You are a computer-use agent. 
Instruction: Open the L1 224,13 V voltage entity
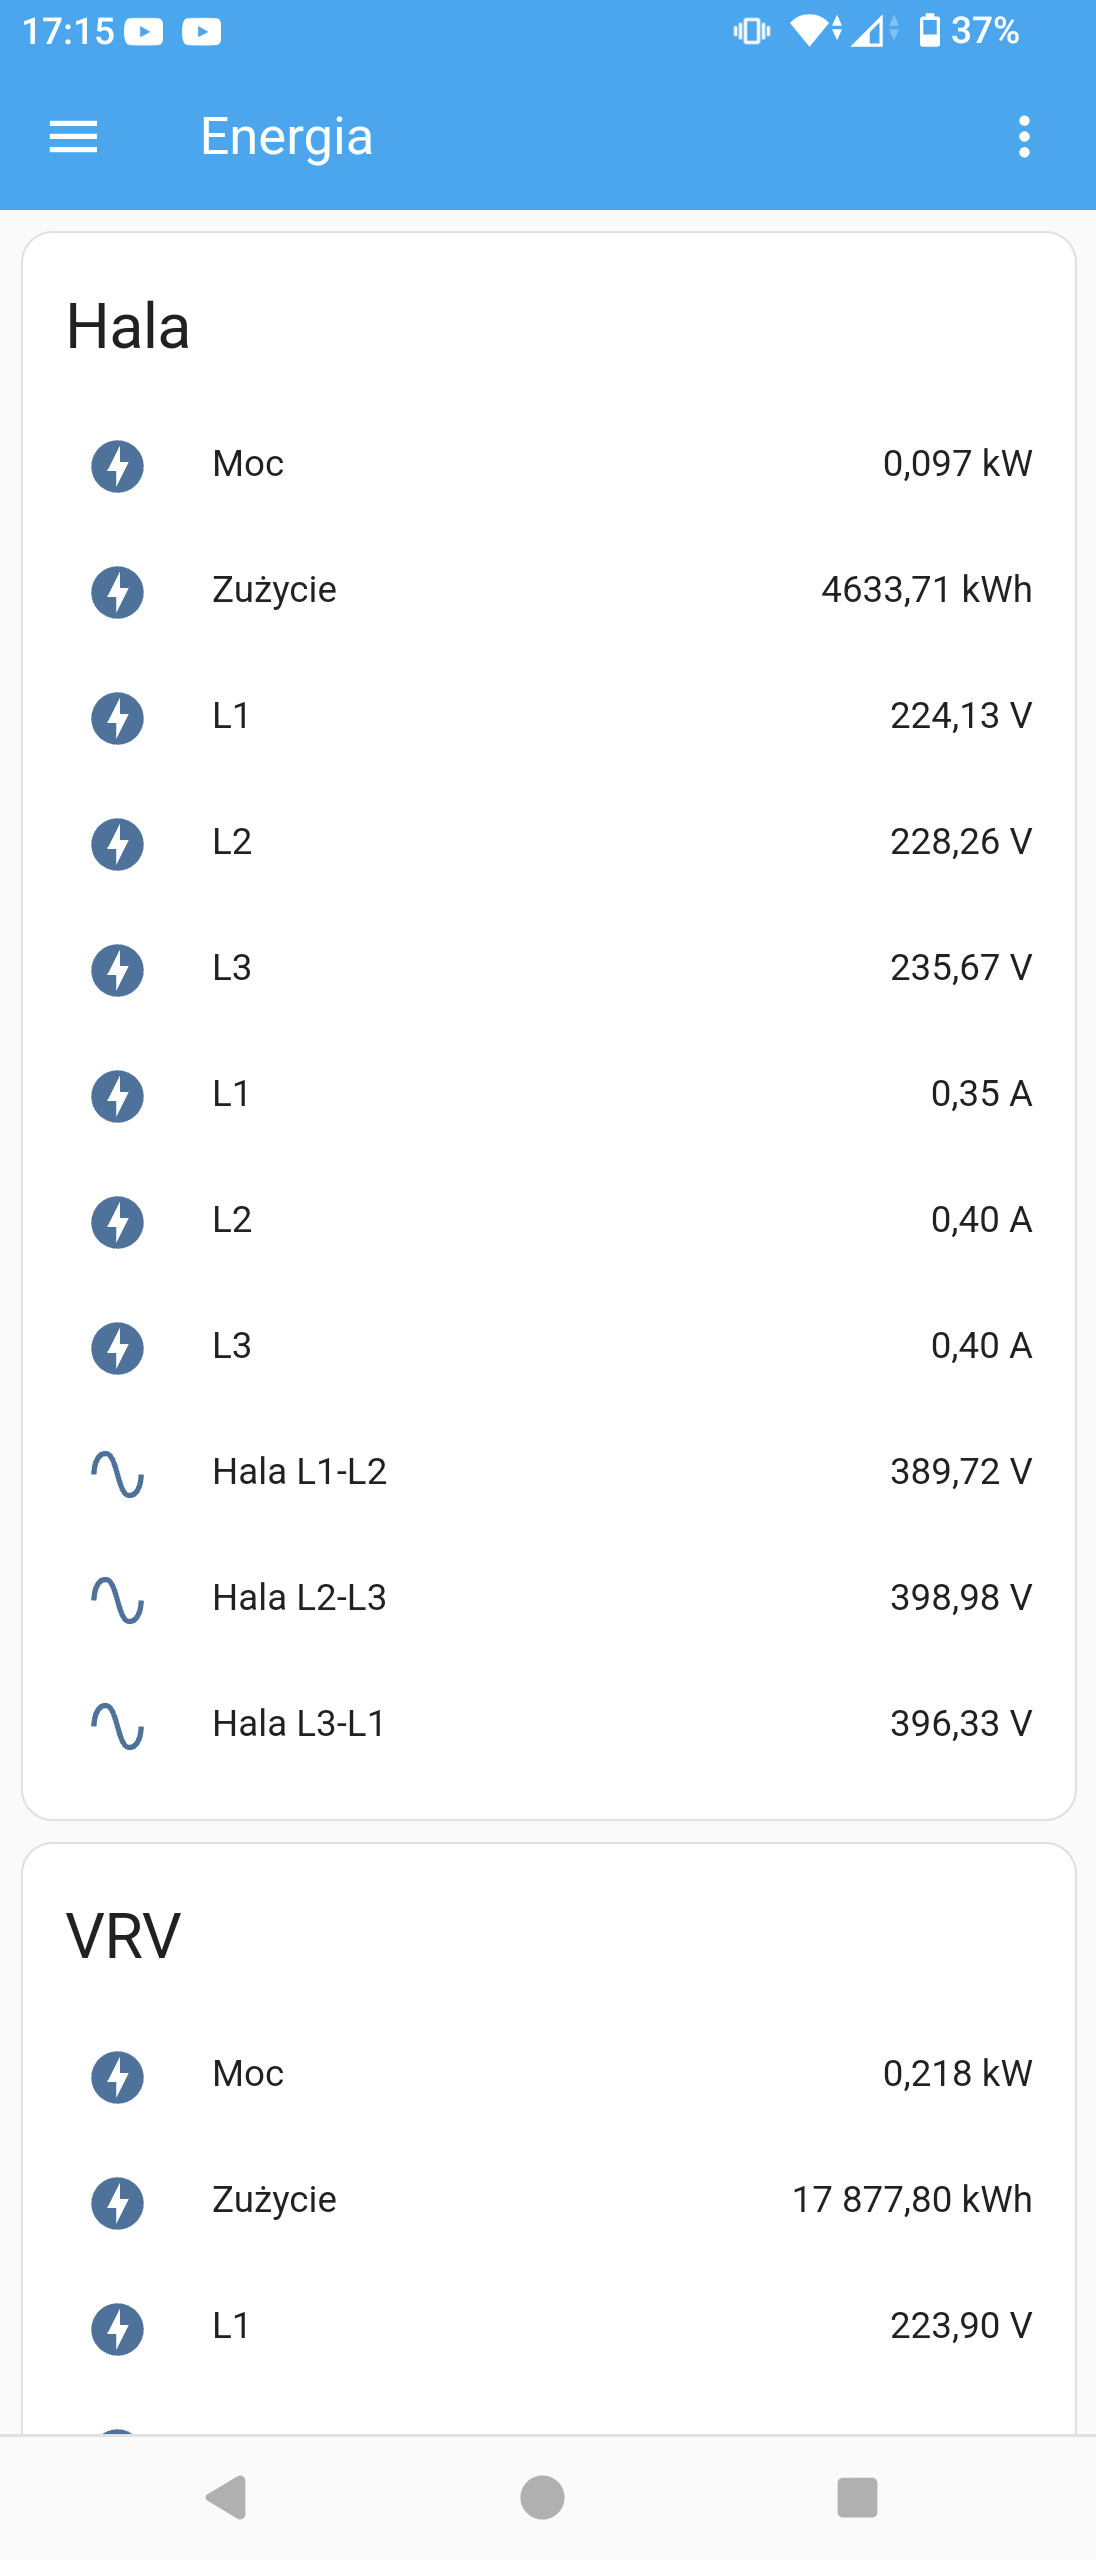coord(548,716)
